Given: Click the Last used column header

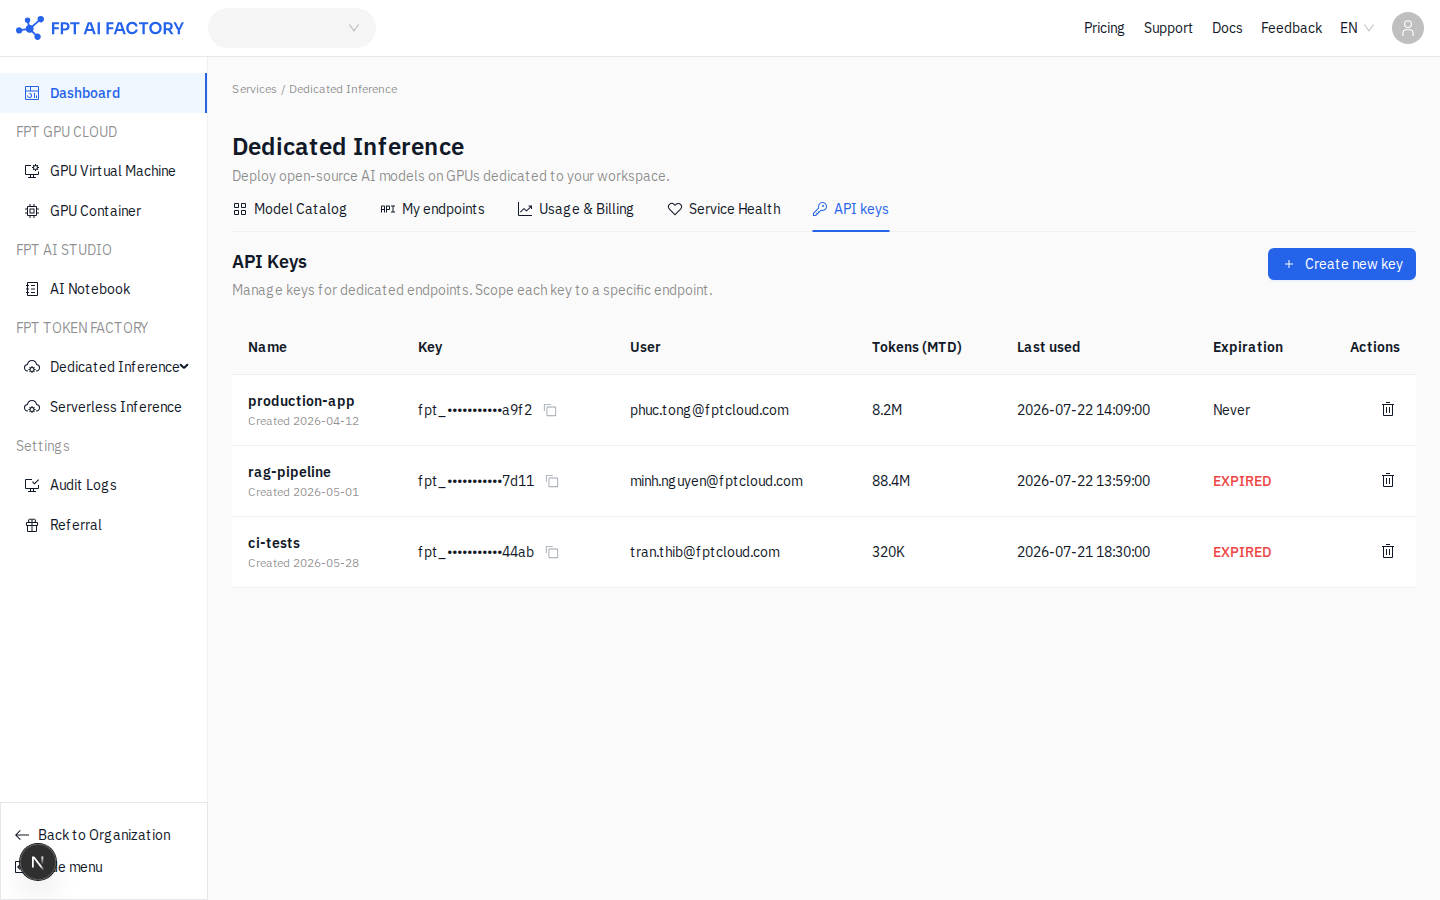Looking at the screenshot, I should pos(1048,347).
